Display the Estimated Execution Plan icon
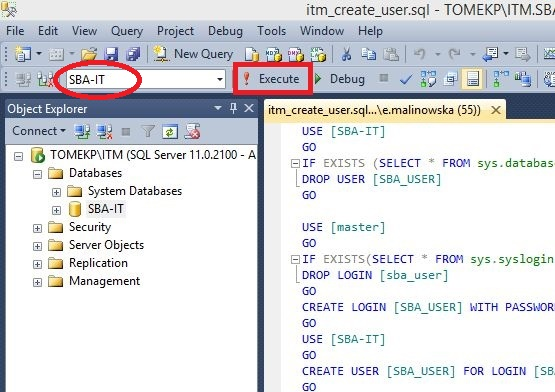Viewport: 555px width, 392px height. click(x=428, y=79)
